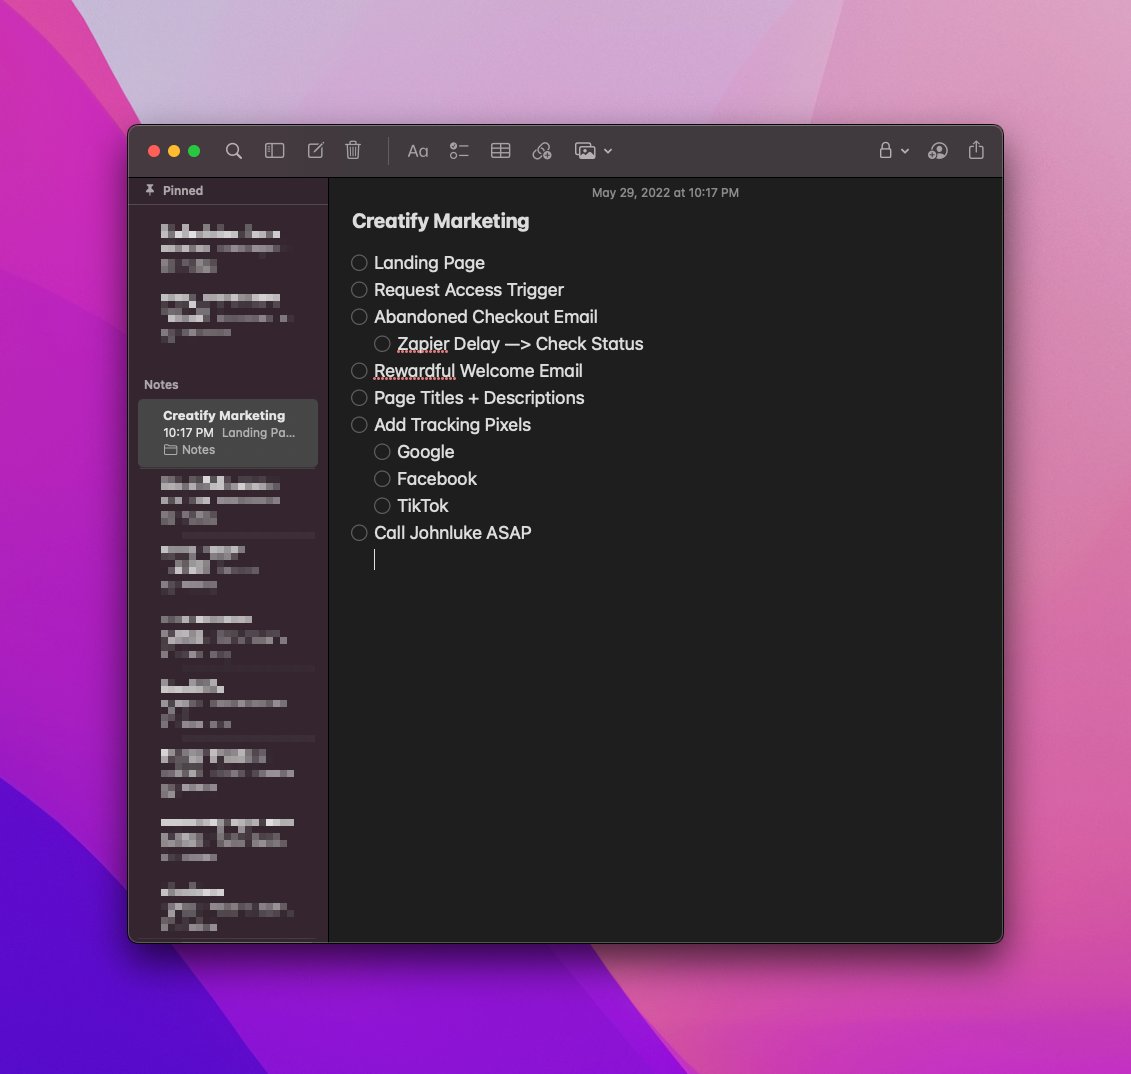
Task: Click the Notes section header in sidebar
Action: point(161,384)
